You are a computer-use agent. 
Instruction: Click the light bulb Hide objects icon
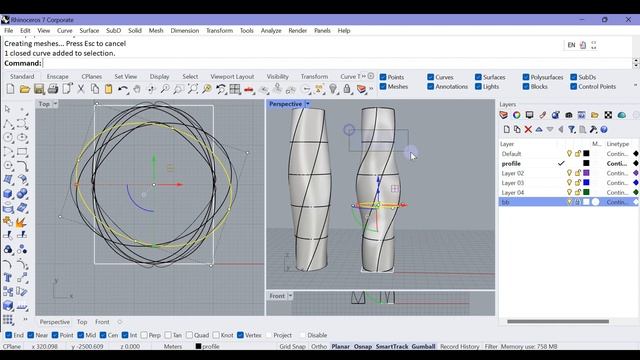coord(333,89)
